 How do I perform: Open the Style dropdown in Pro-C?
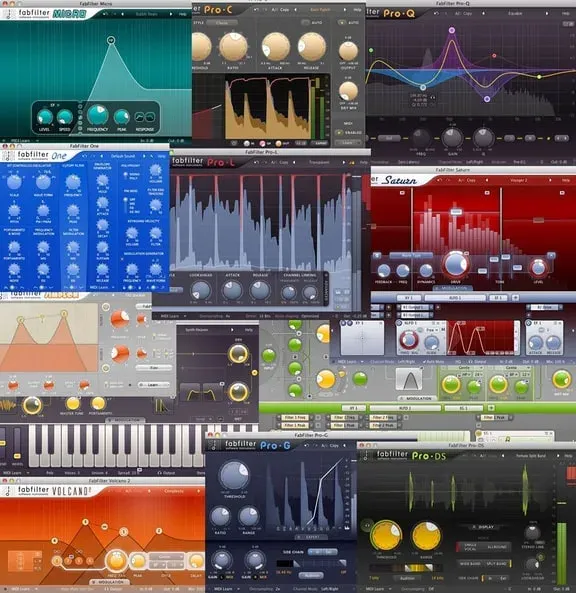[x=222, y=23]
